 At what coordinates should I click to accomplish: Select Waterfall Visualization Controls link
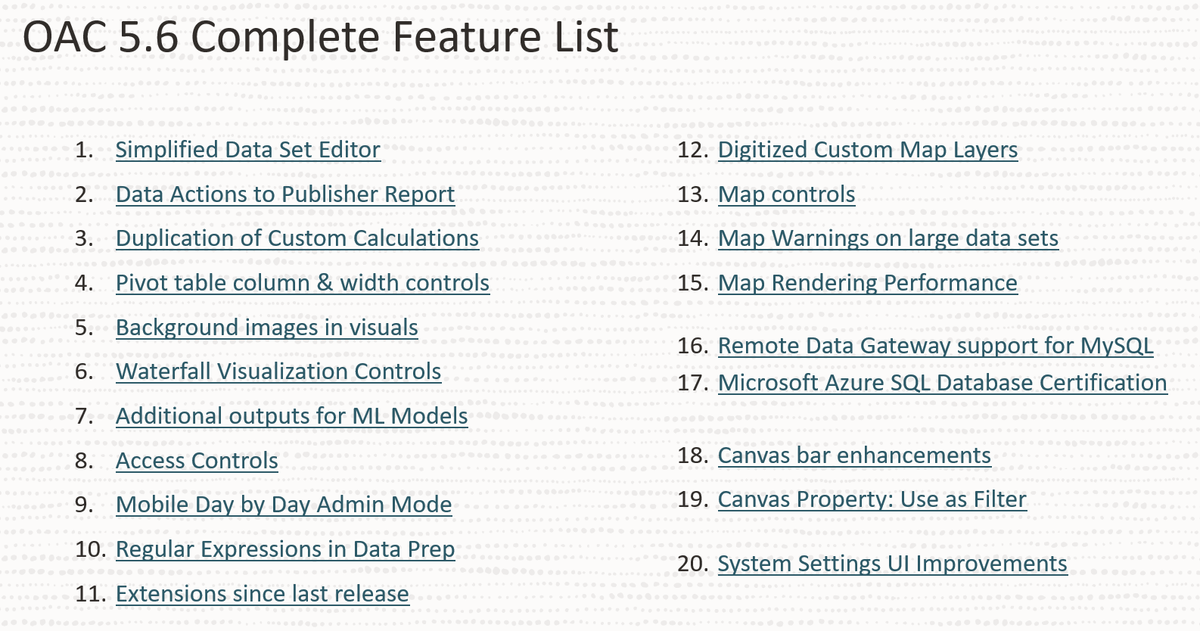pyautogui.click(x=278, y=371)
